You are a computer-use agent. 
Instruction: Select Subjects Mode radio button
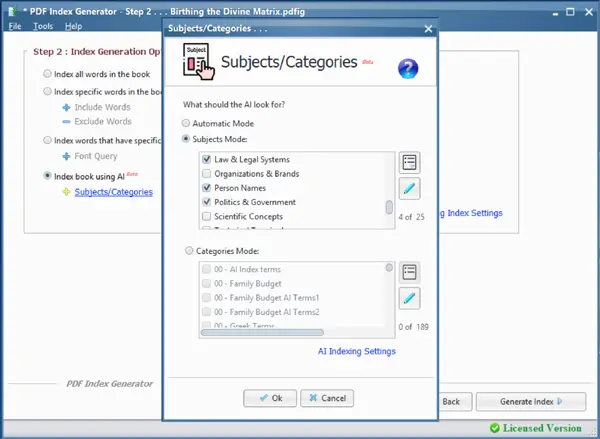pos(186,139)
